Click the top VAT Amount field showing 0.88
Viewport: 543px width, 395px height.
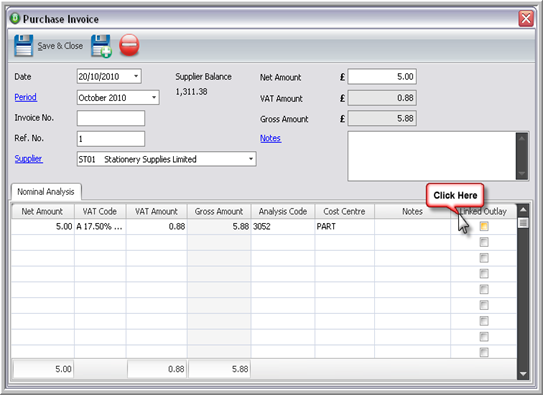pos(382,98)
